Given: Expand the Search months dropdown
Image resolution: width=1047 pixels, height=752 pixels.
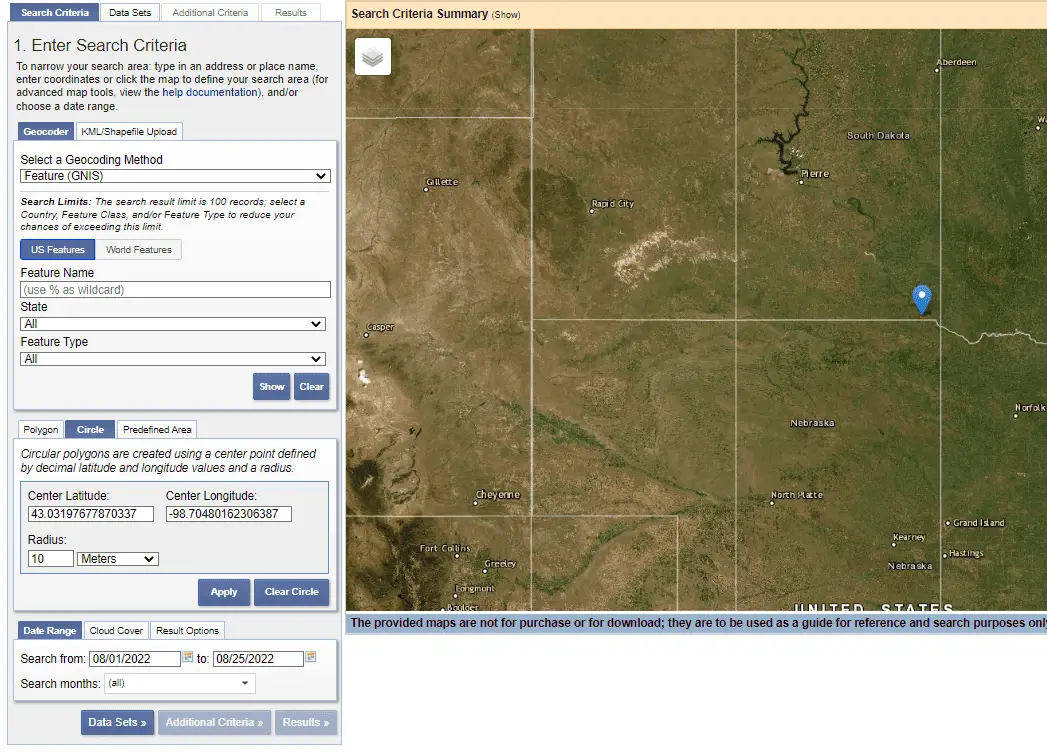Looking at the screenshot, I should [x=179, y=682].
